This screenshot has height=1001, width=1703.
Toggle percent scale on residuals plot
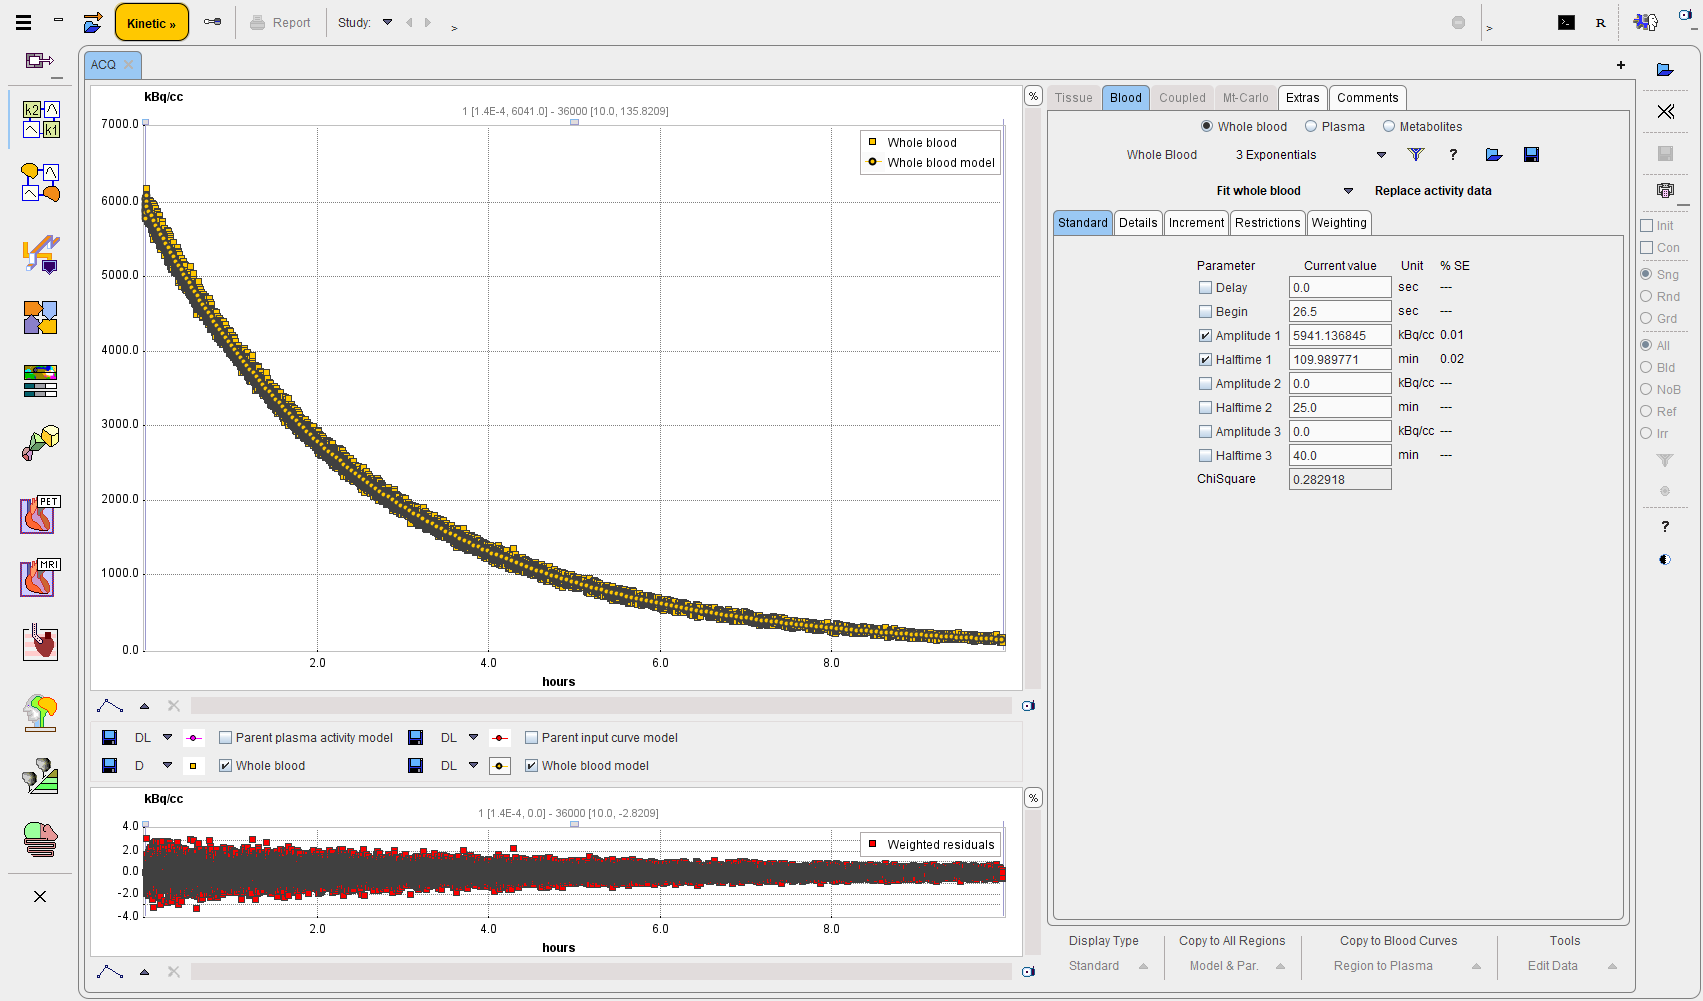click(x=1033, y=798)
